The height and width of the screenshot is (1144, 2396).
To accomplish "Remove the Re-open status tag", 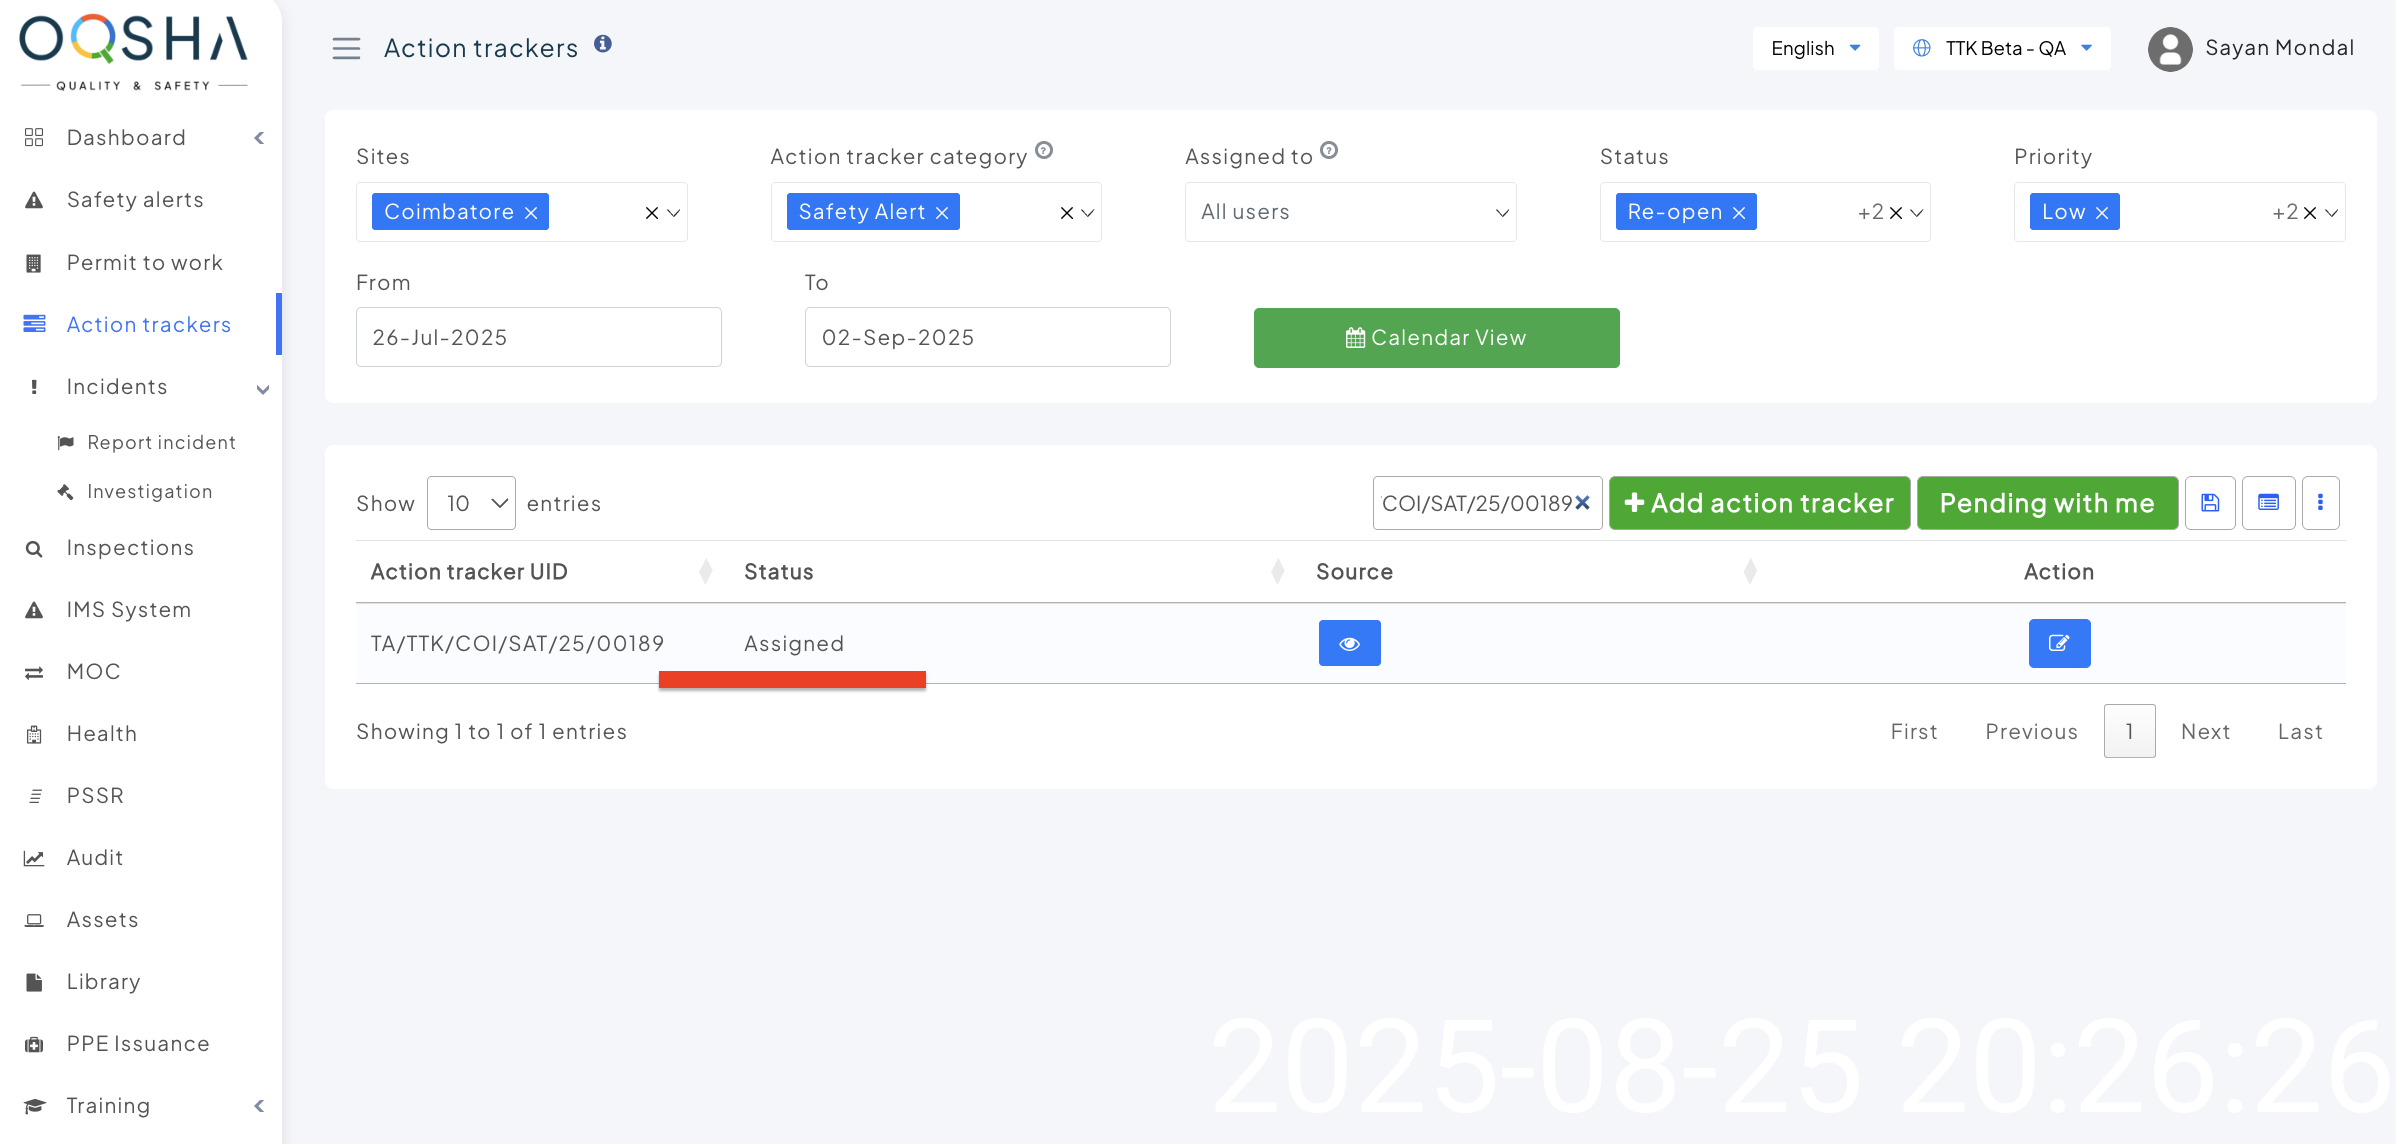I will tap(1739, 213).
